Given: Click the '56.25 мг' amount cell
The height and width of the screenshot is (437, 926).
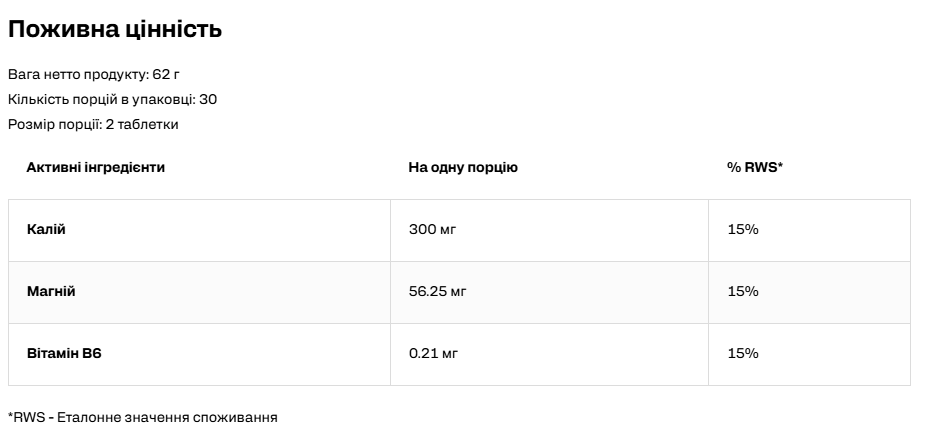Looking at the screenshot, I should click(438, 292).
